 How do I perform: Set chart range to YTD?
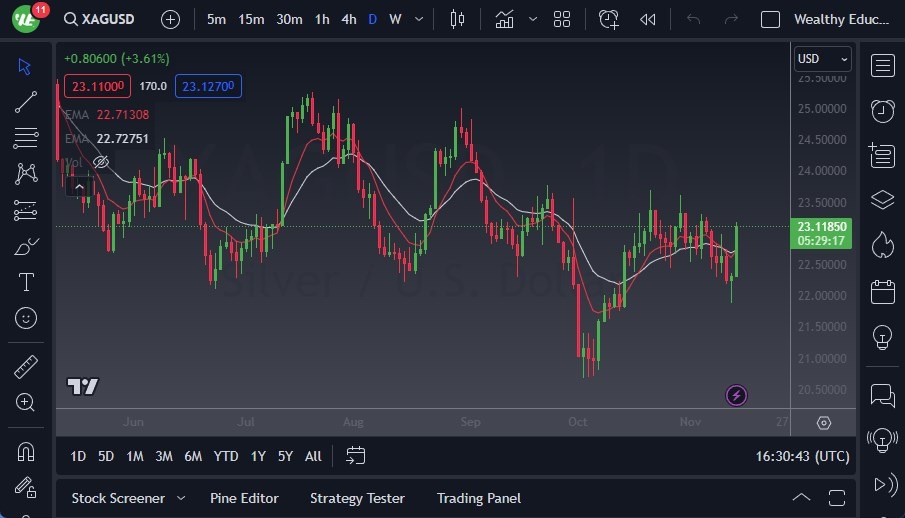point(226,456)
